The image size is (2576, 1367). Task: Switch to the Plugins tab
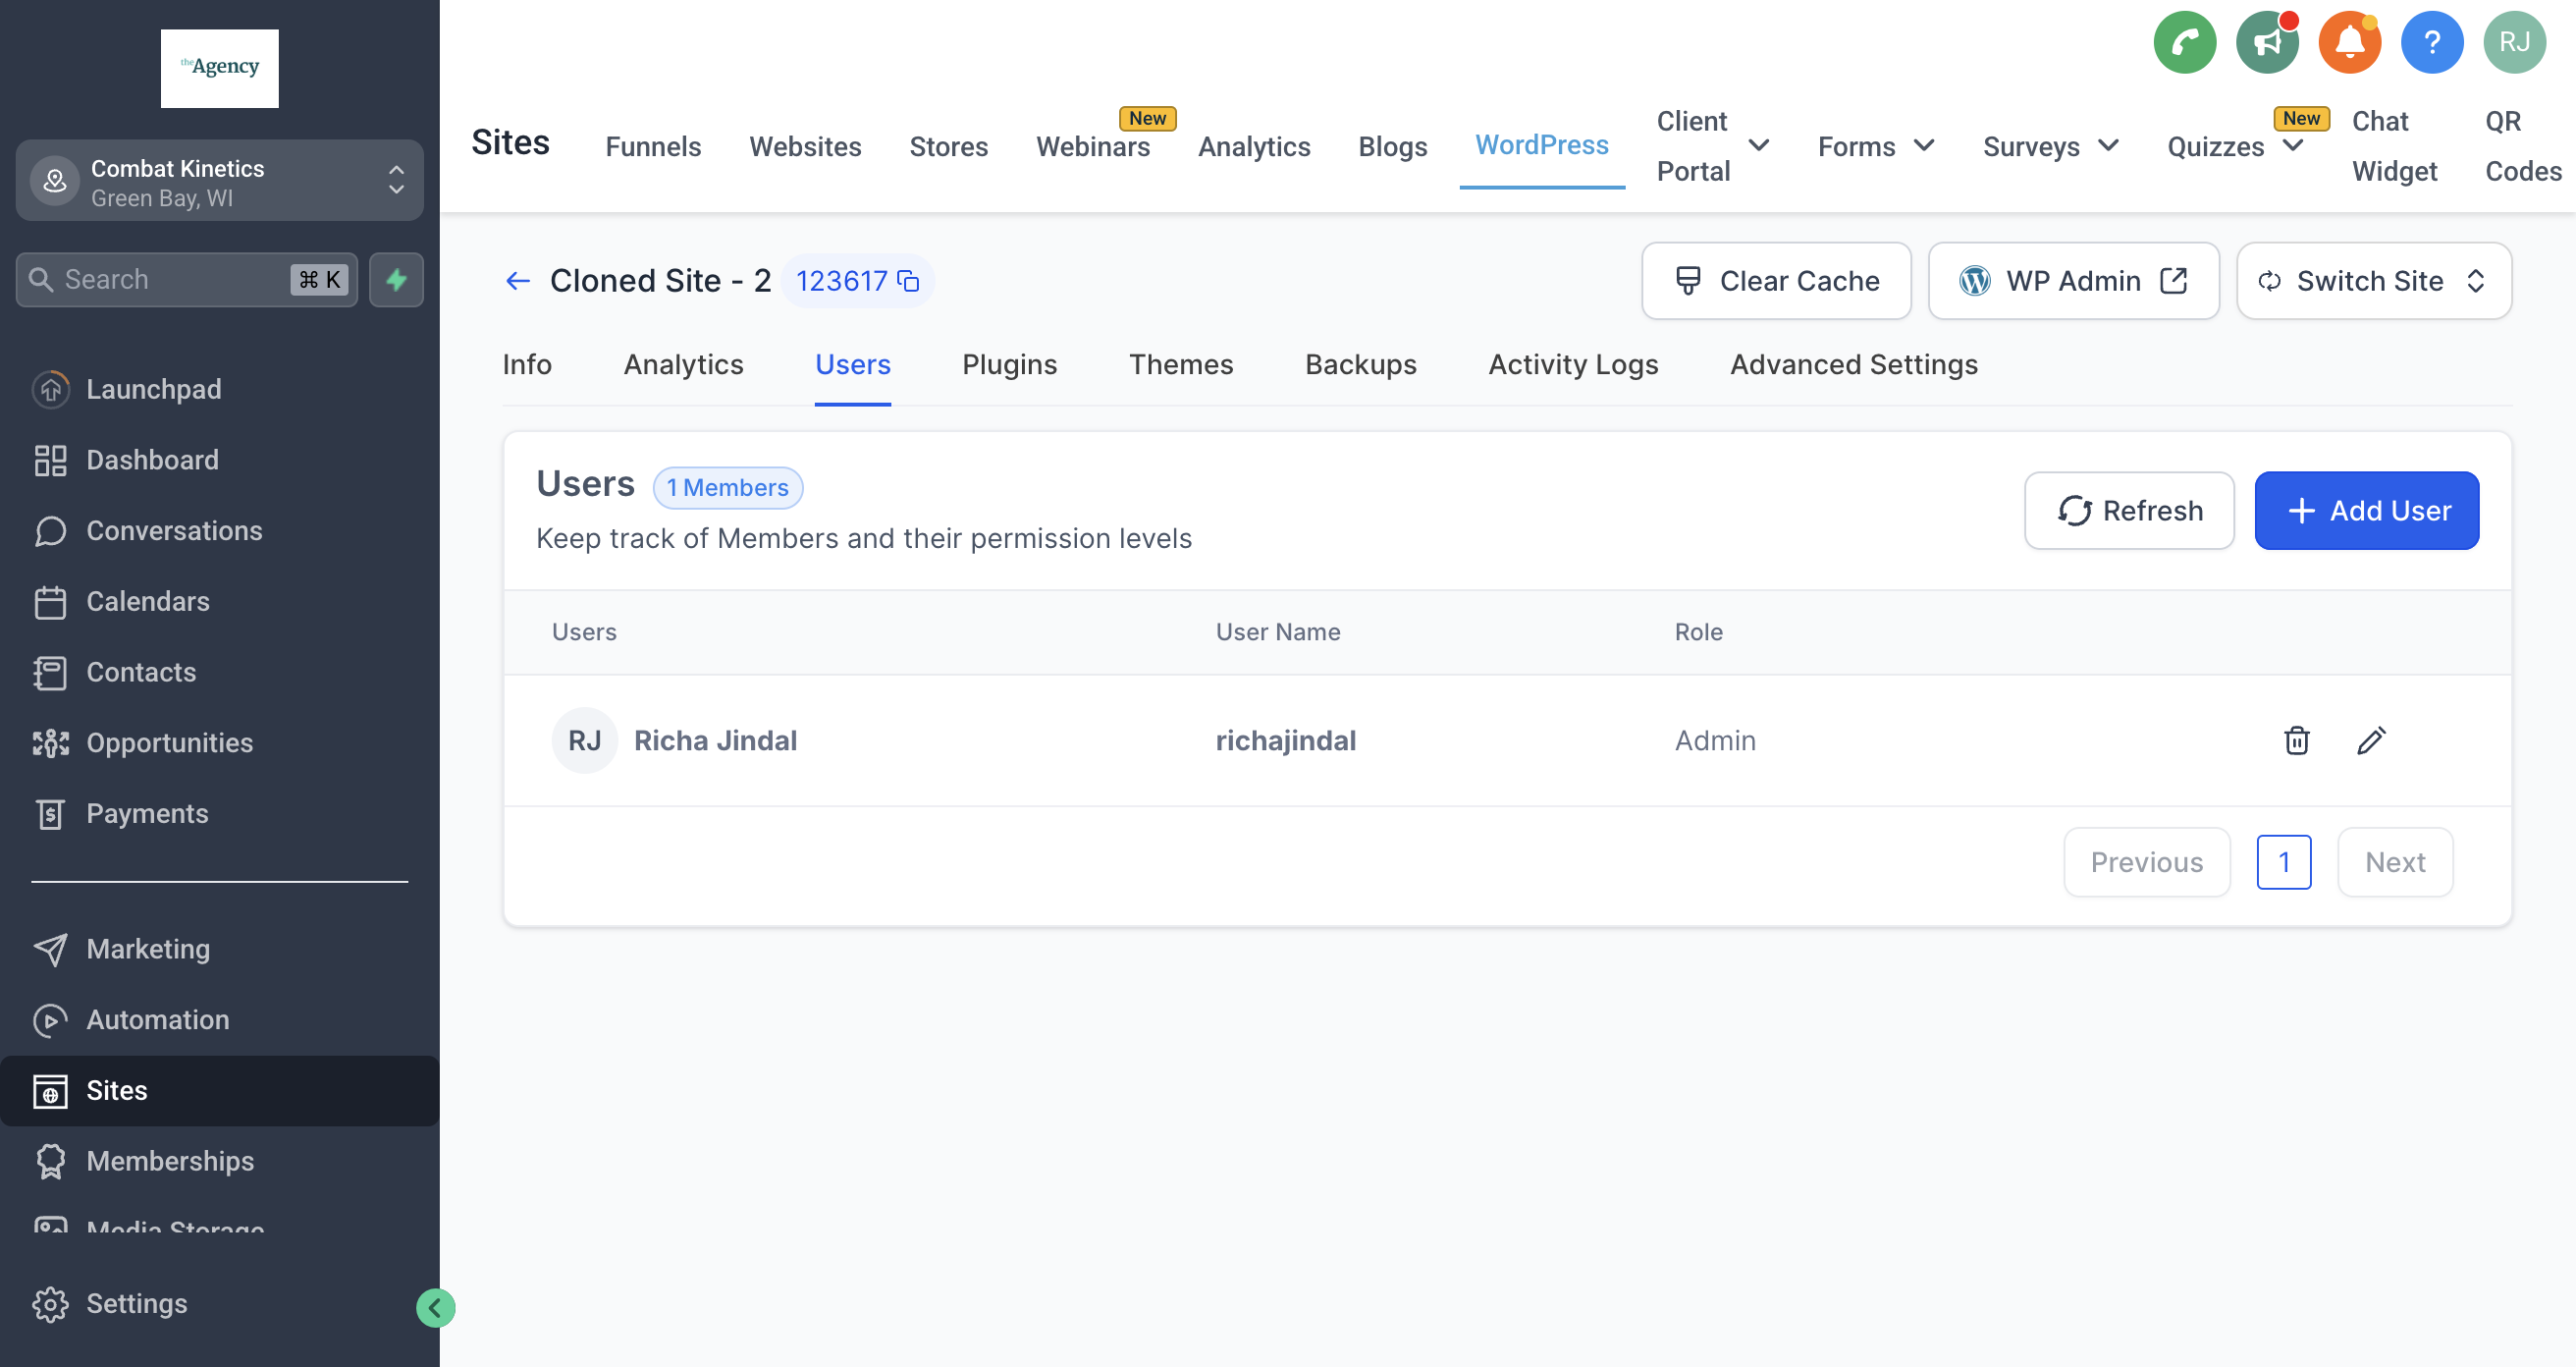[1009, 364]
